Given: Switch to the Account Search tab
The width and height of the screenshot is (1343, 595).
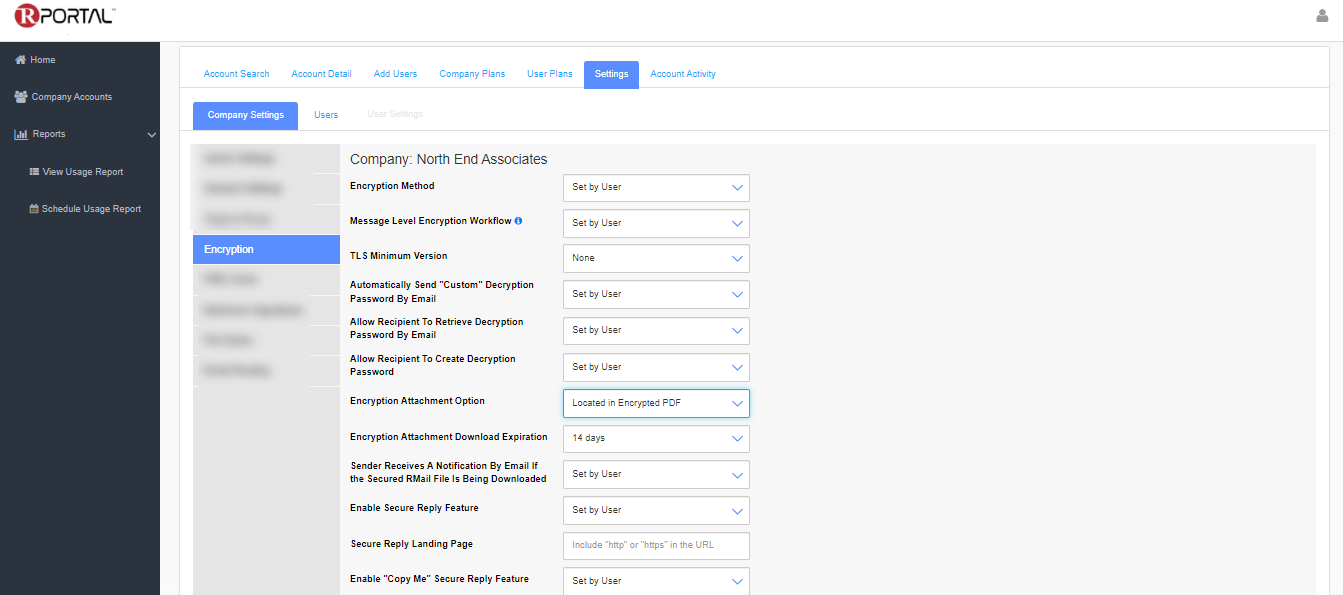Looking at the screenshot, I should click(x=236, y=74).
